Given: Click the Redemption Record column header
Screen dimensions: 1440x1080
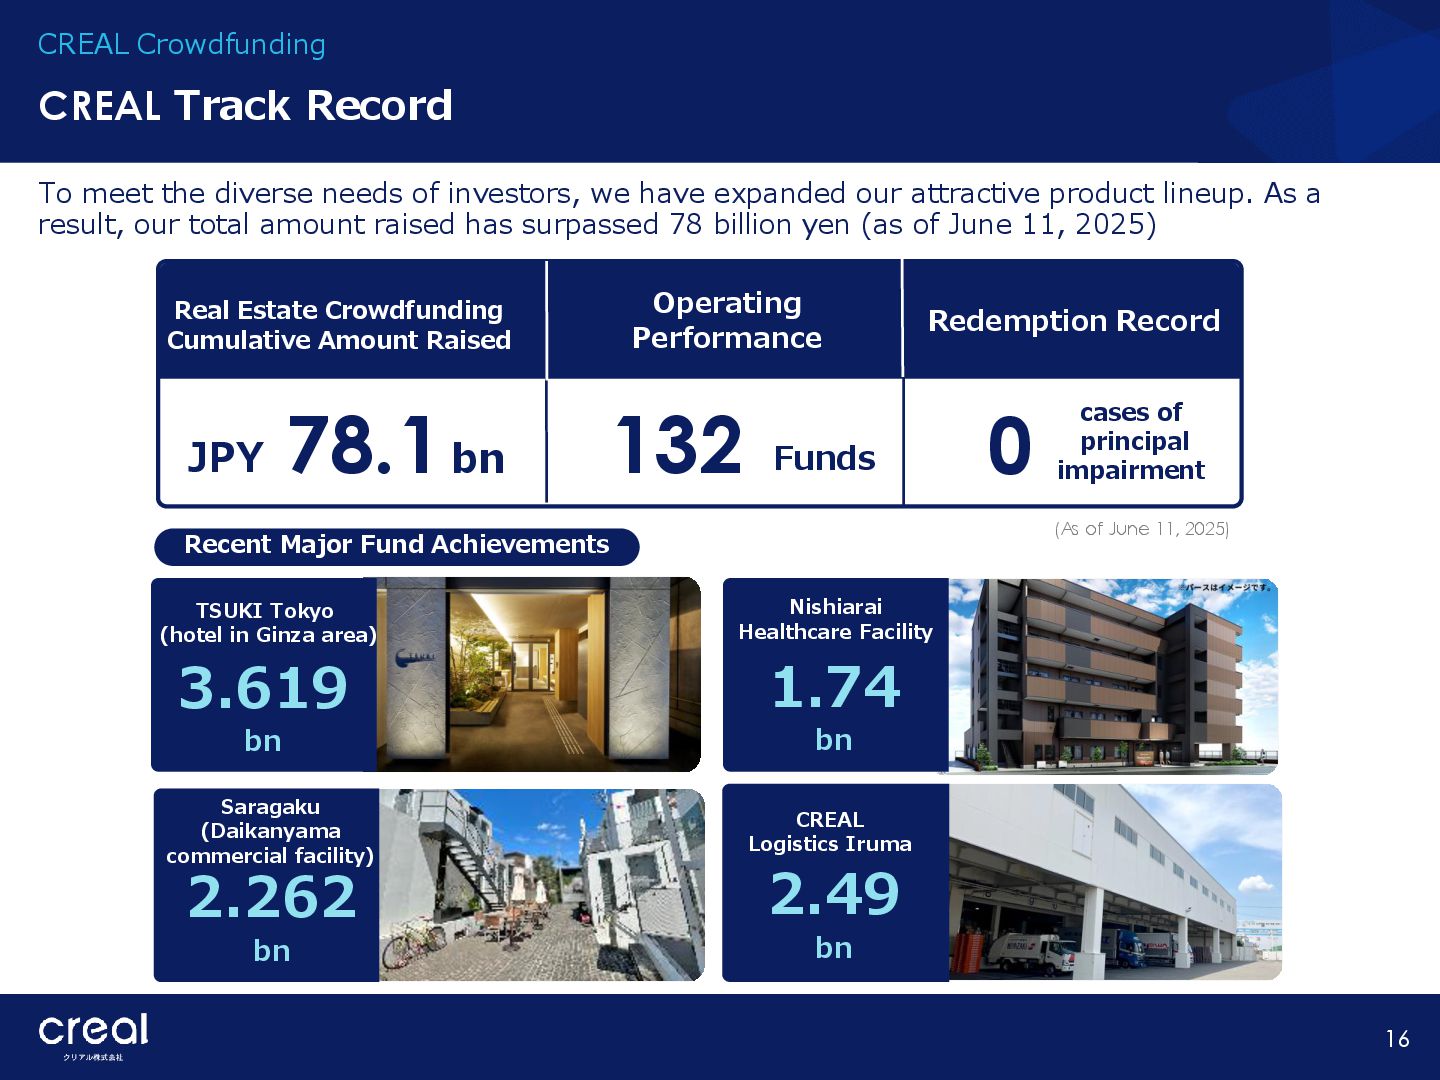Looking at the screenshot, I should coord(1074,320).
